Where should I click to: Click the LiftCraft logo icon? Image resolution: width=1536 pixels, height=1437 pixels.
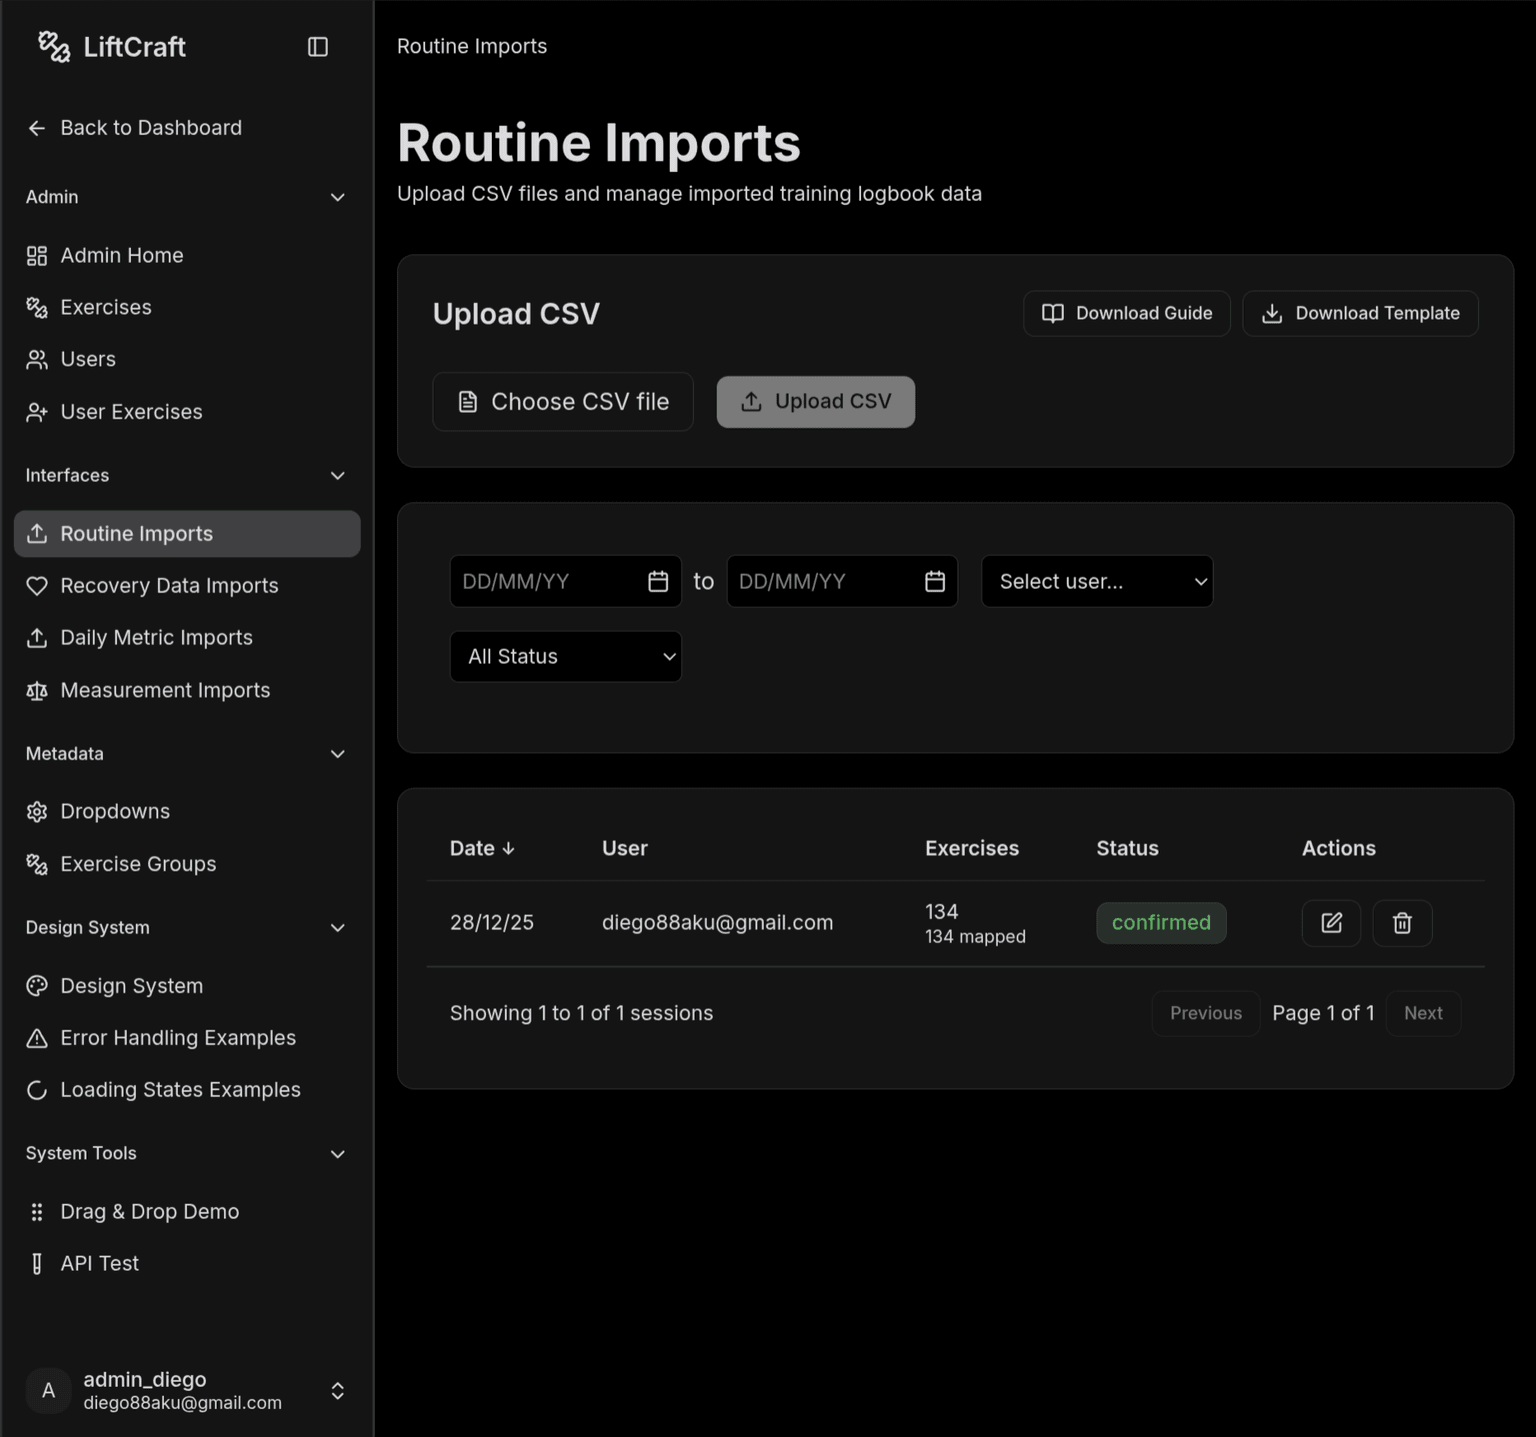tap(54, 47)
